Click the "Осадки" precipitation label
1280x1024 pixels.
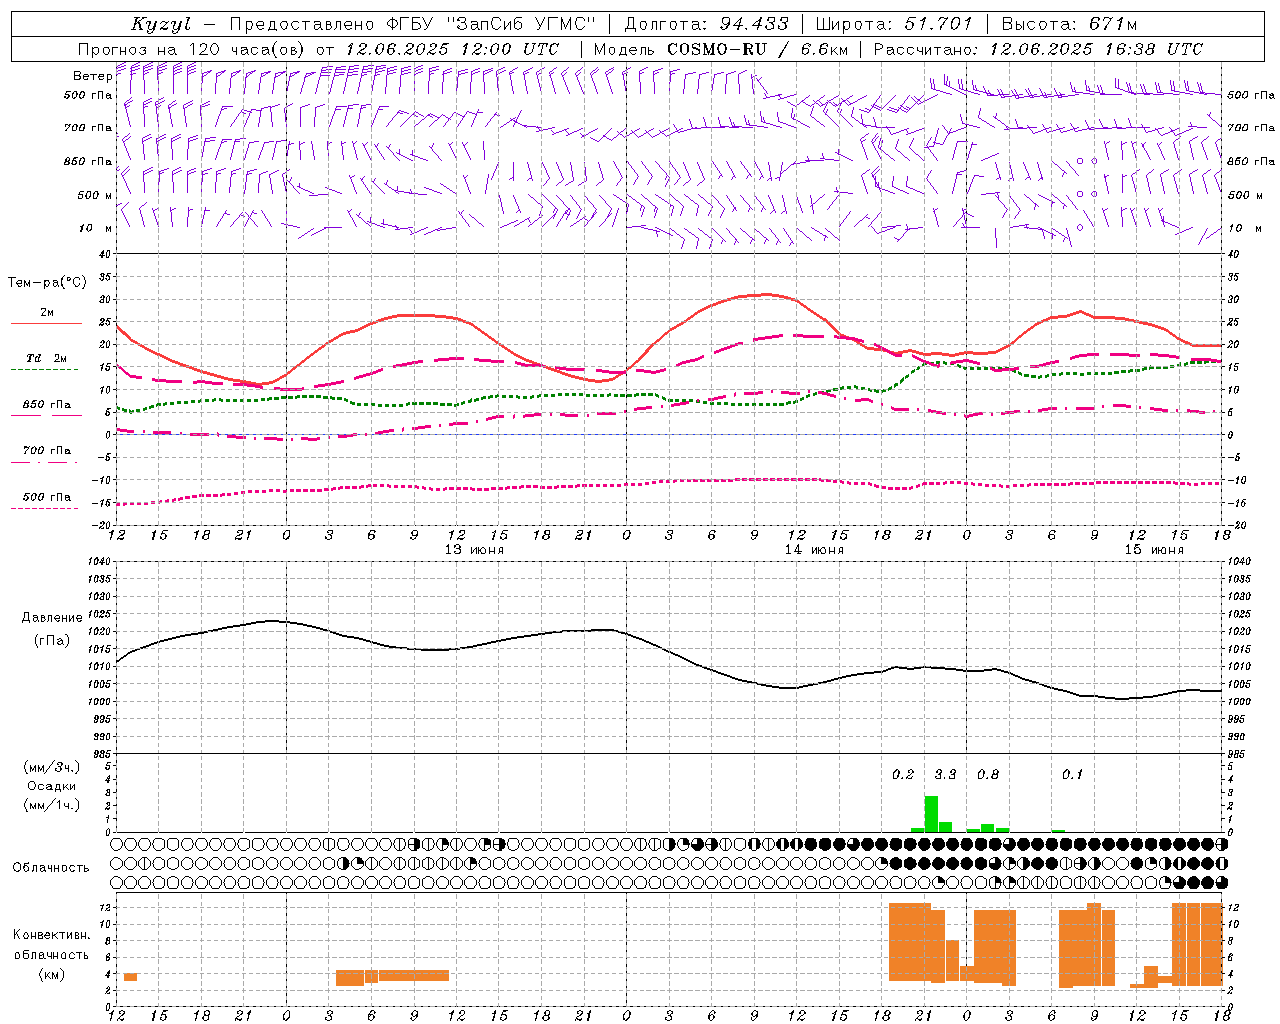pyautogui.click(x=51, y=786)
